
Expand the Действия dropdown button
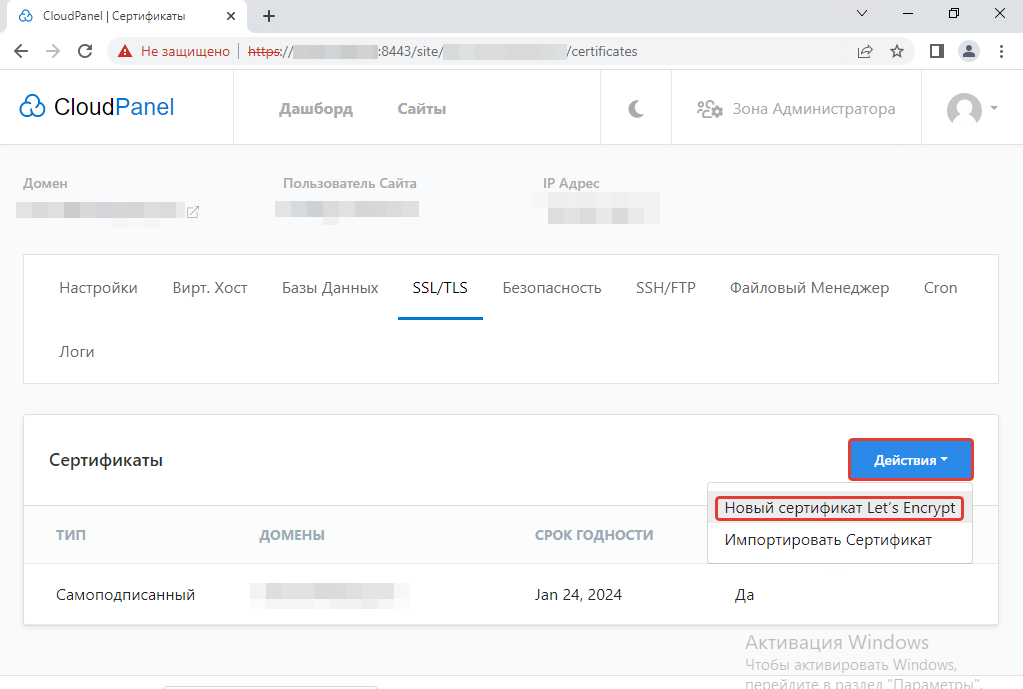point(910,460)
